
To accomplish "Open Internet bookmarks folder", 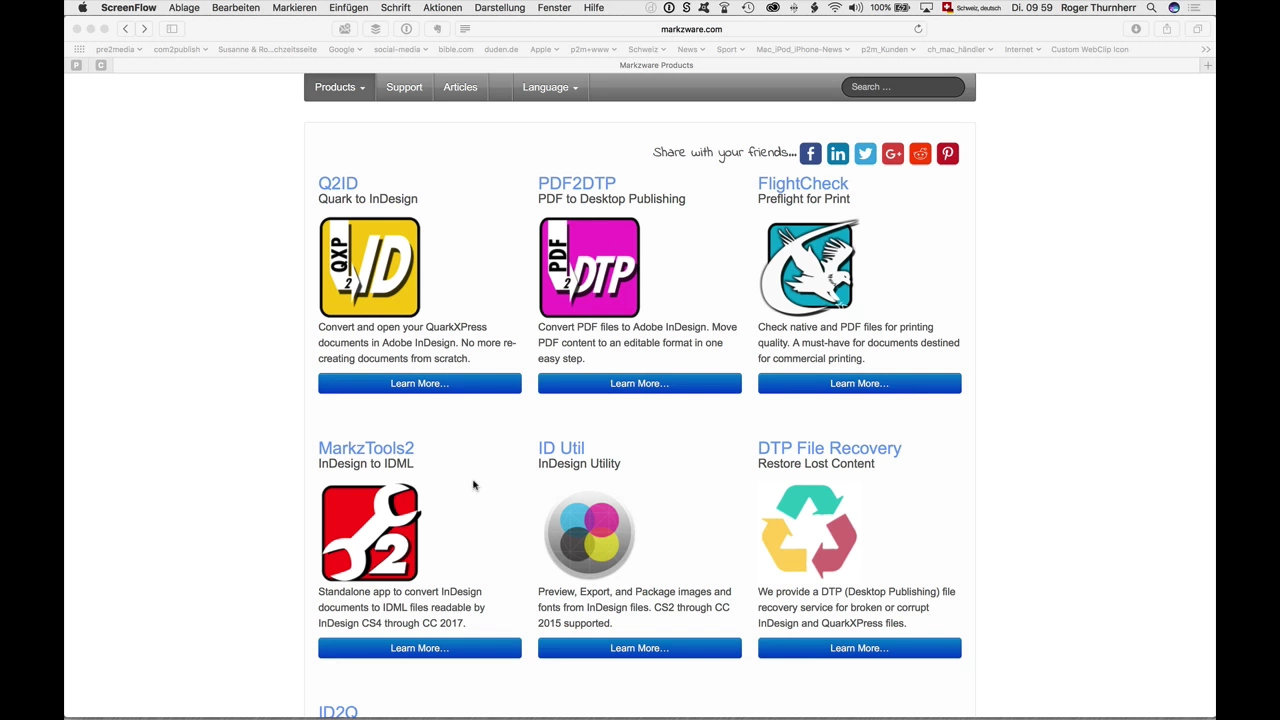I will pyautogui.click(x=1023, y=49).
